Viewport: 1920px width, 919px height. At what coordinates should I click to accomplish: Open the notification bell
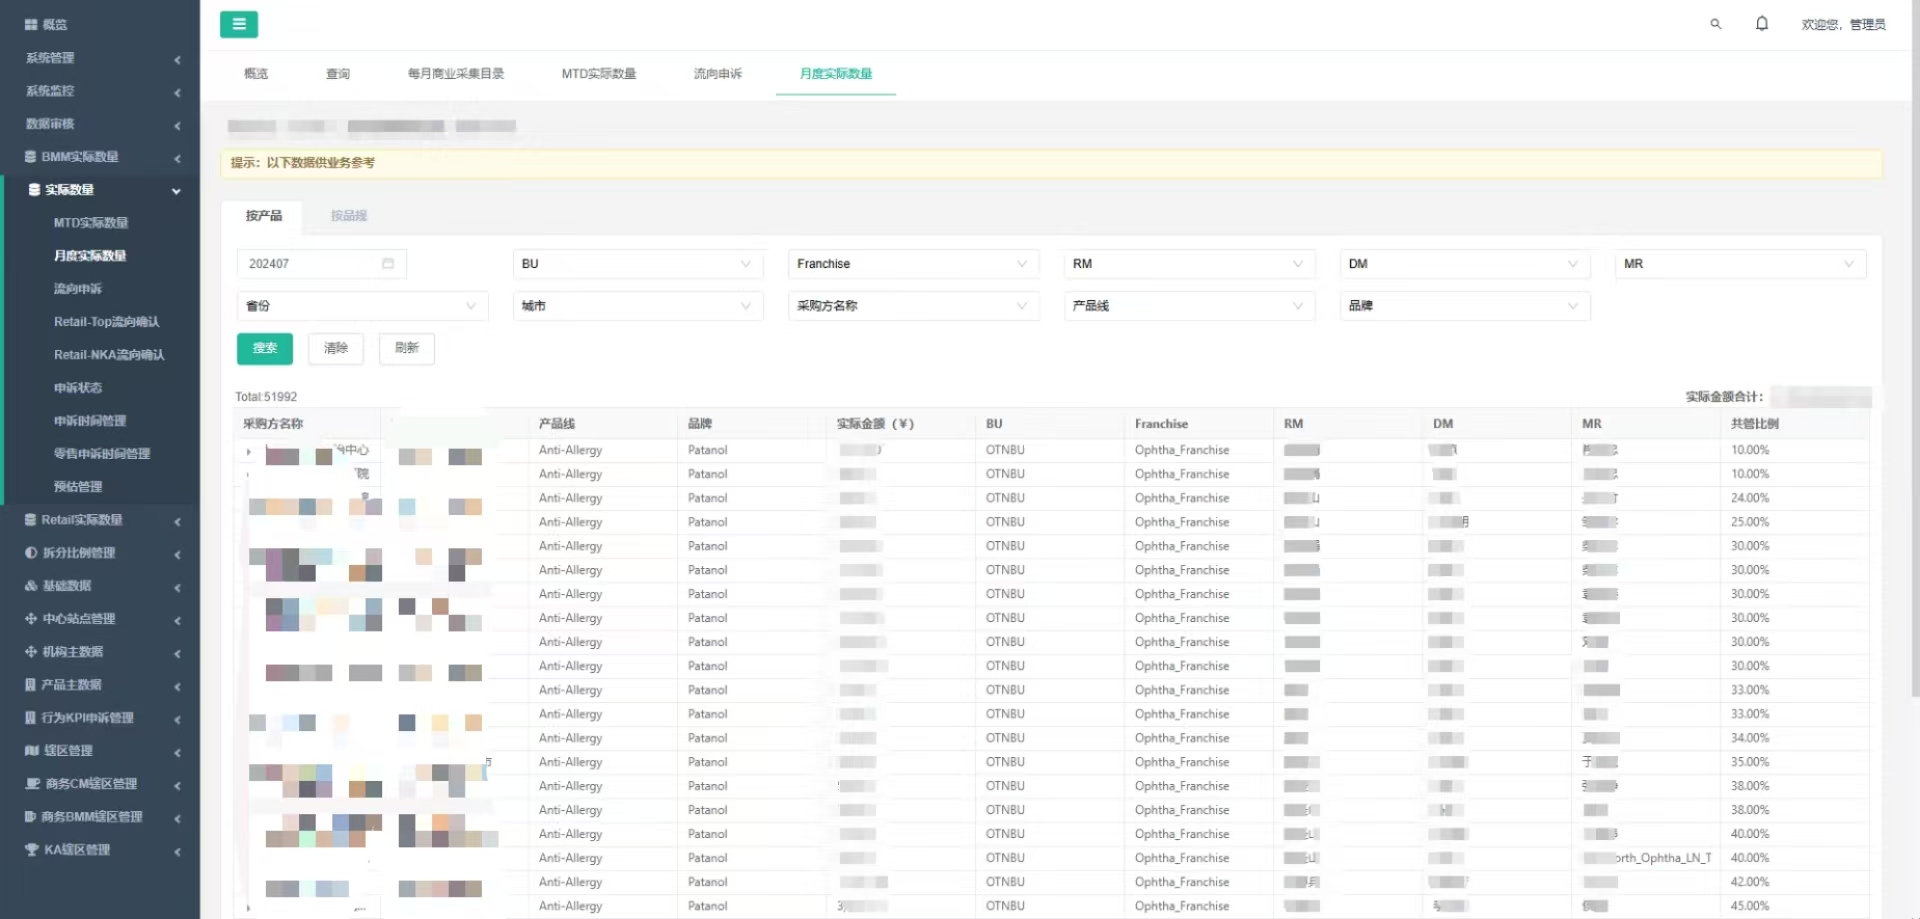(1761, 23)
